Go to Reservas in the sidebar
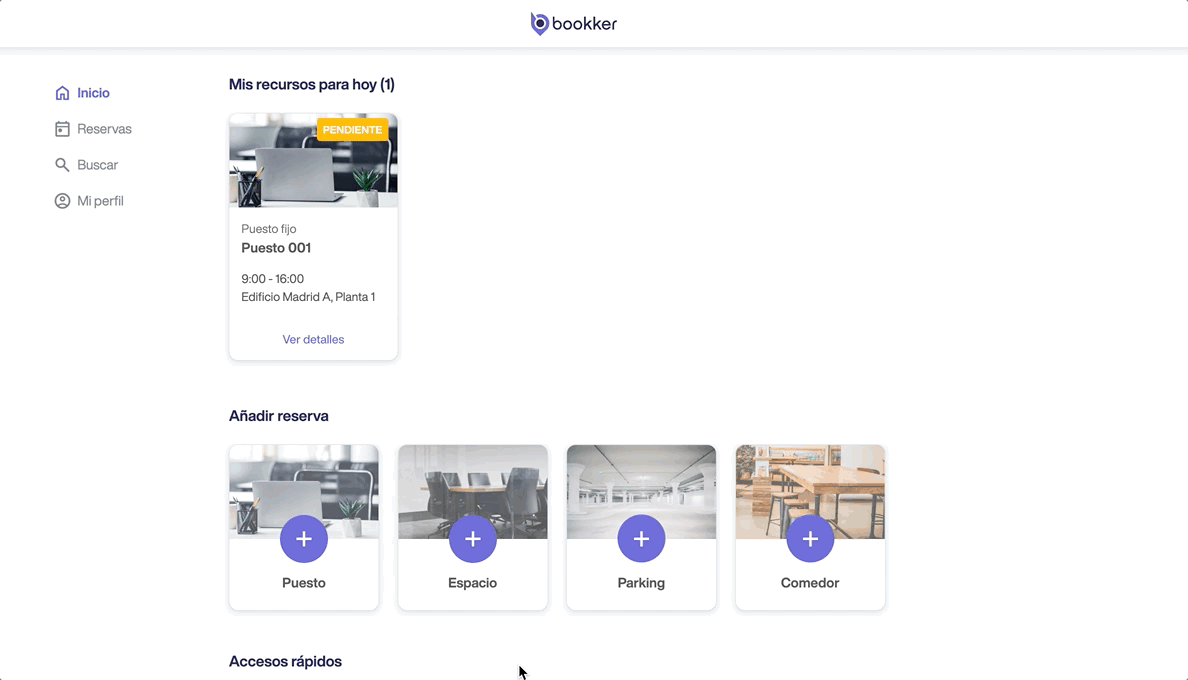Viewport: 1188px width, 680px height. (104, 129)
